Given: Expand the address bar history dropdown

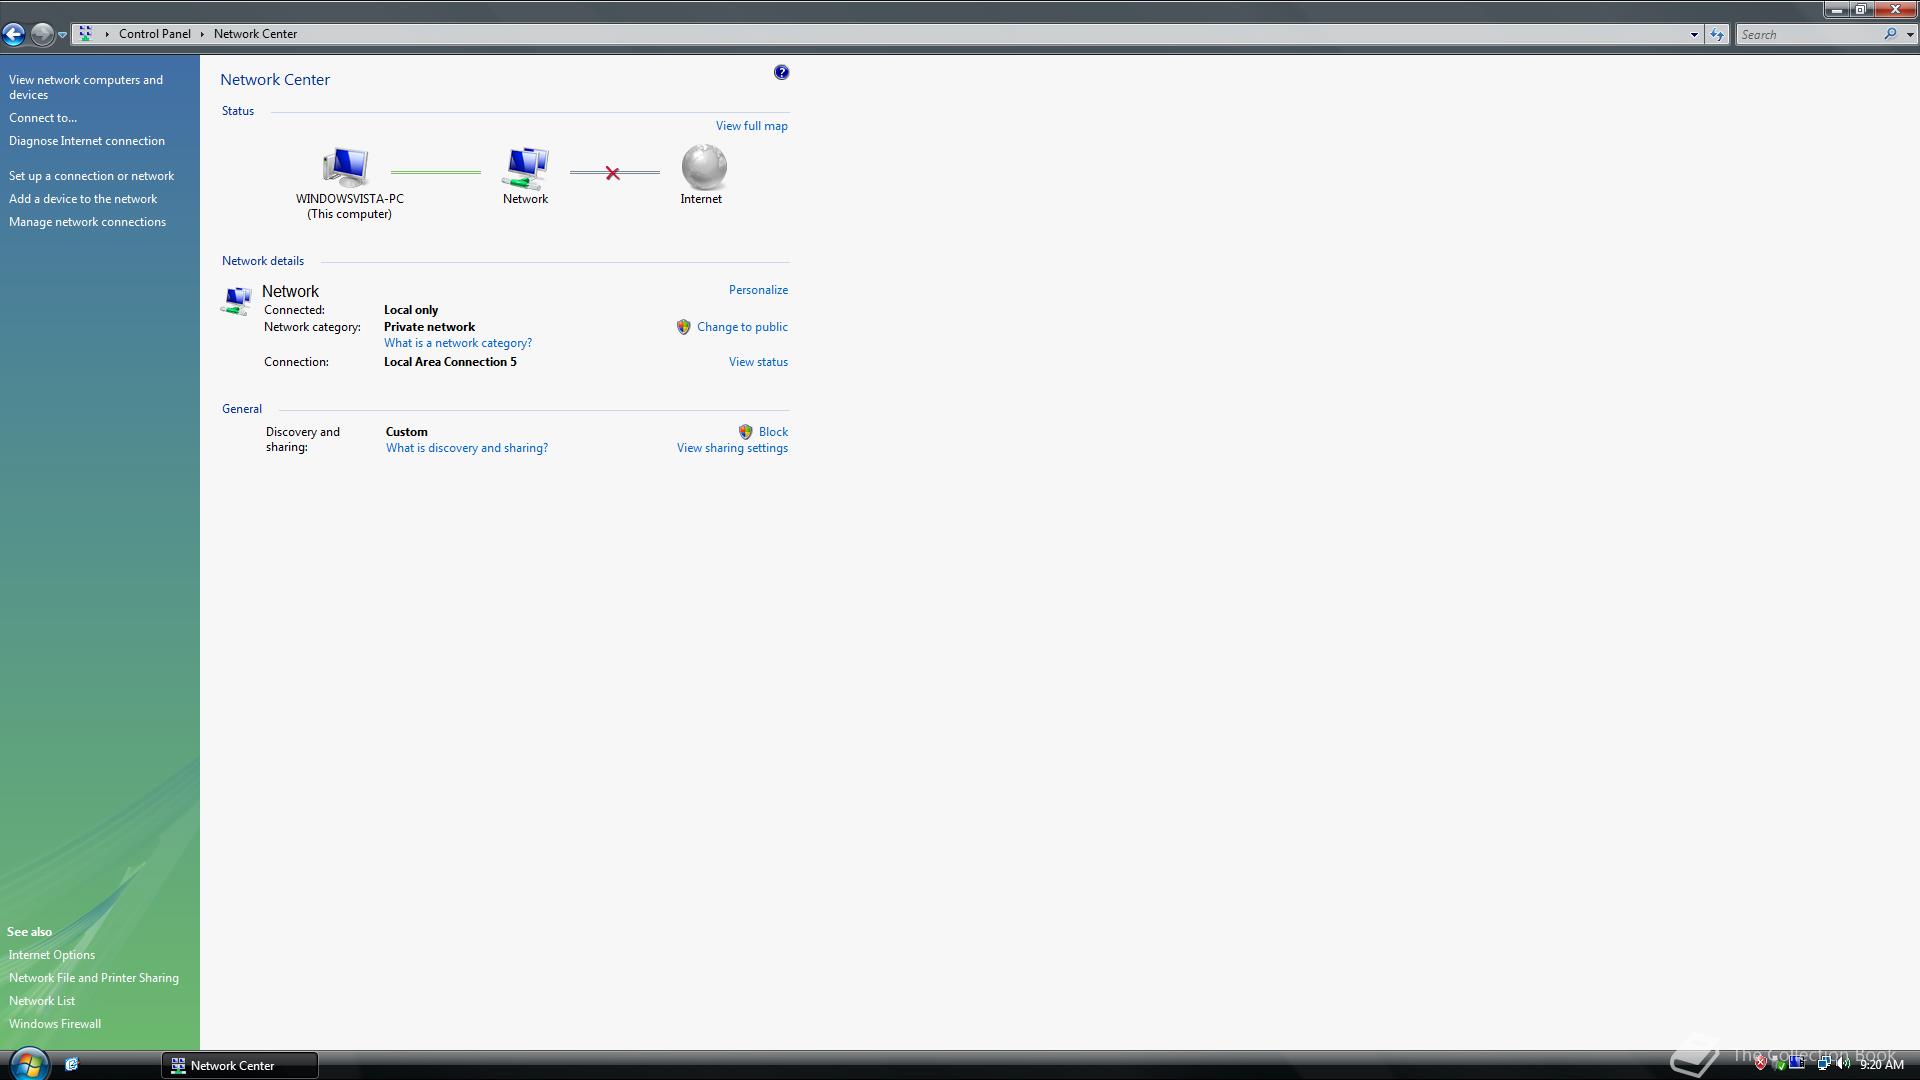Looking at the screenshot, I should pyautogui.click(x=1694, y=34).
